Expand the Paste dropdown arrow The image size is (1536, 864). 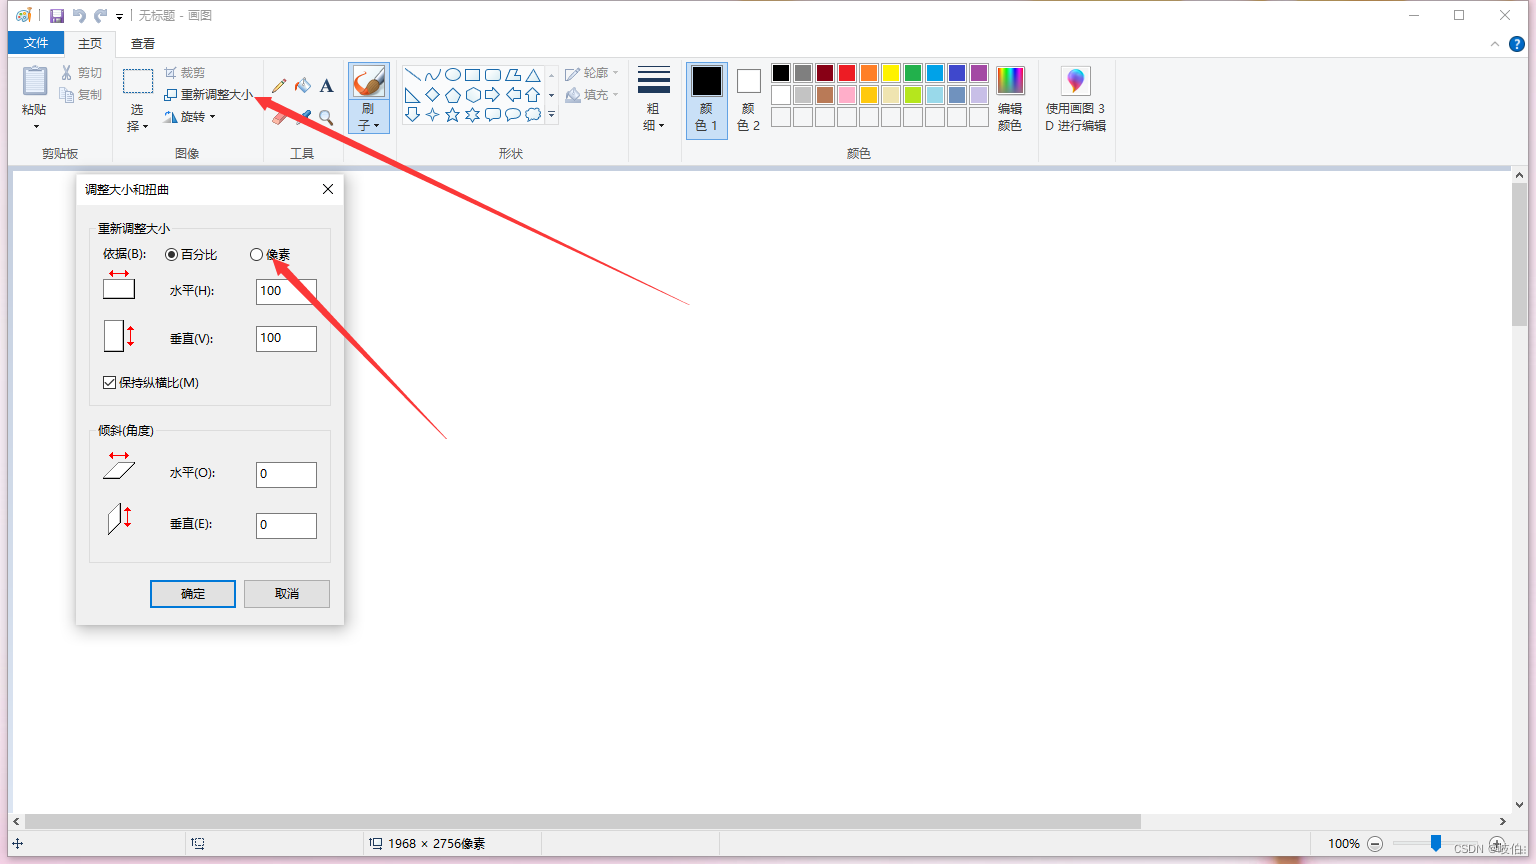click(x=36, y=127)
